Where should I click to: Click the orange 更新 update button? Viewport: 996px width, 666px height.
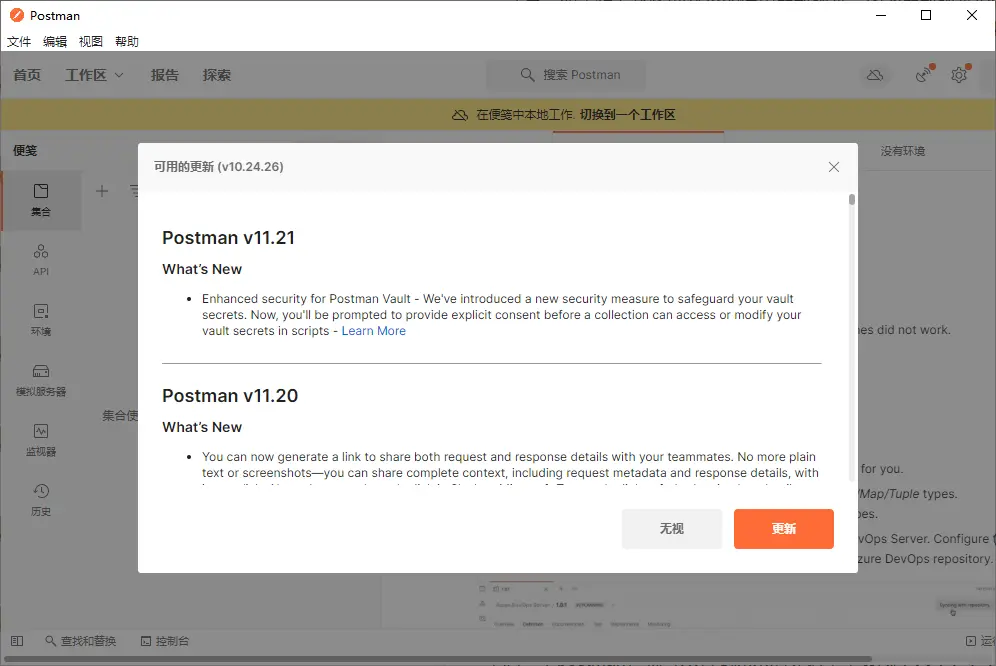click(x=783, y=529)
